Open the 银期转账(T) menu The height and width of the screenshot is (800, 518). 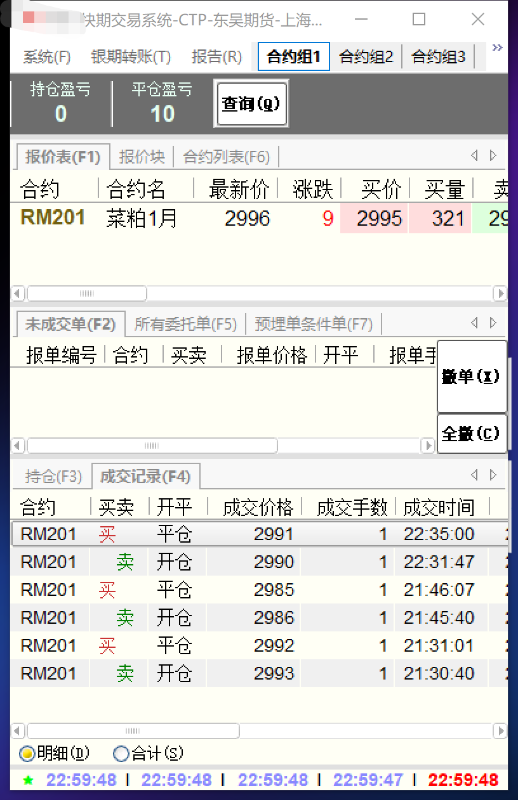point(131,57)
